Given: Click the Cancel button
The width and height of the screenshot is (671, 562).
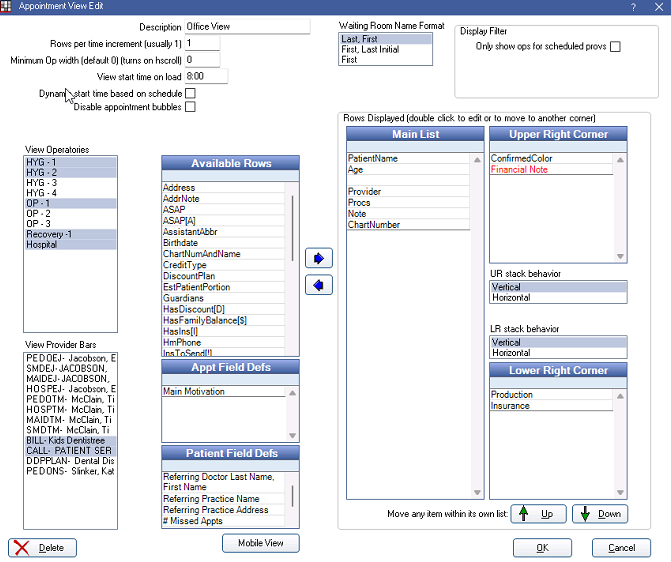Looking at the screenshot, I should (621, 548).
